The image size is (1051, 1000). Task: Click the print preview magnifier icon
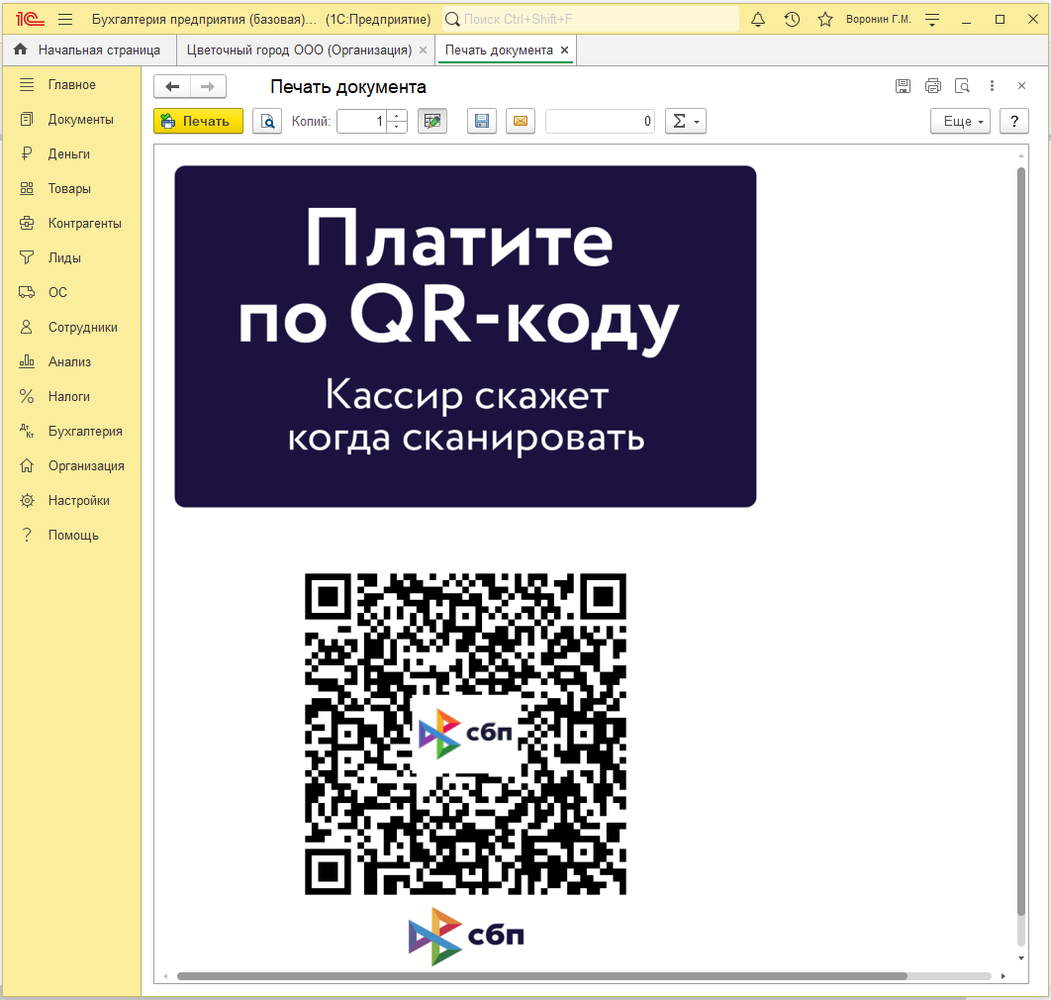(267, 121)
